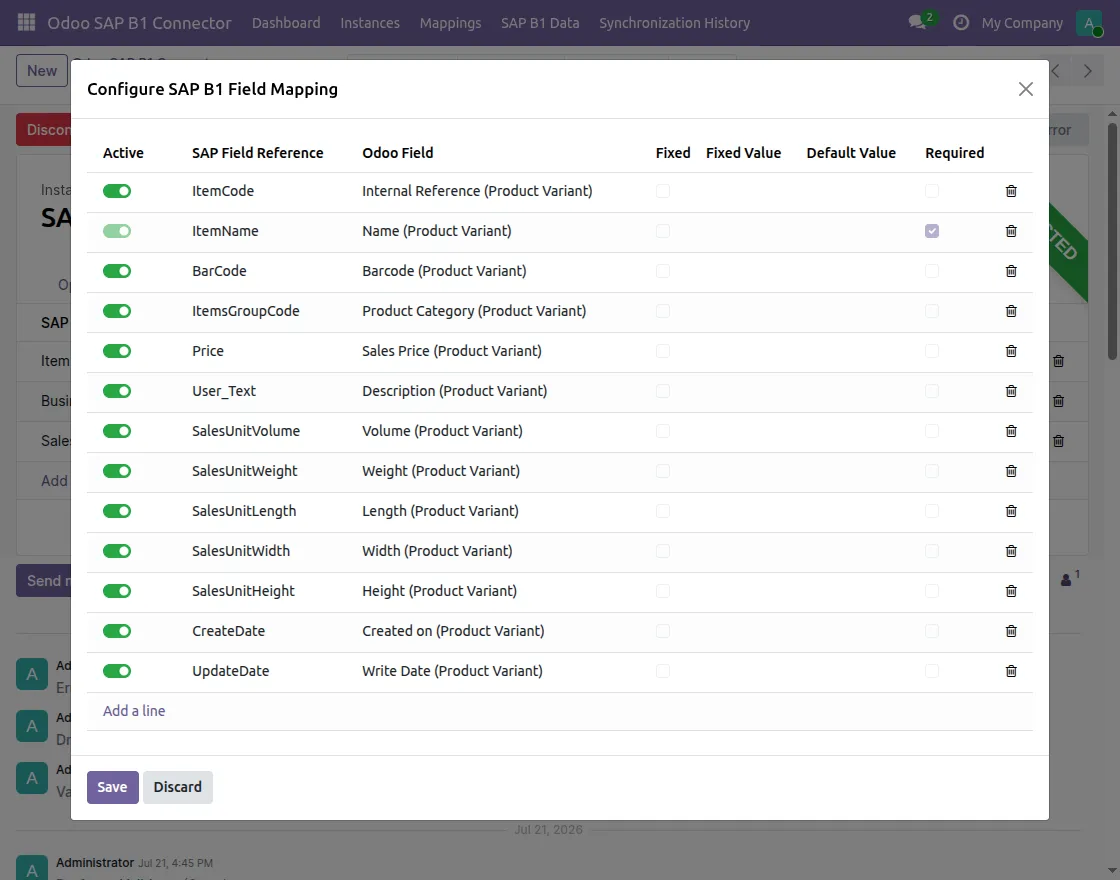Check Fixed box for ItemCode
Viewport: 1120px width, 880px height.
[x=663, y=191]
